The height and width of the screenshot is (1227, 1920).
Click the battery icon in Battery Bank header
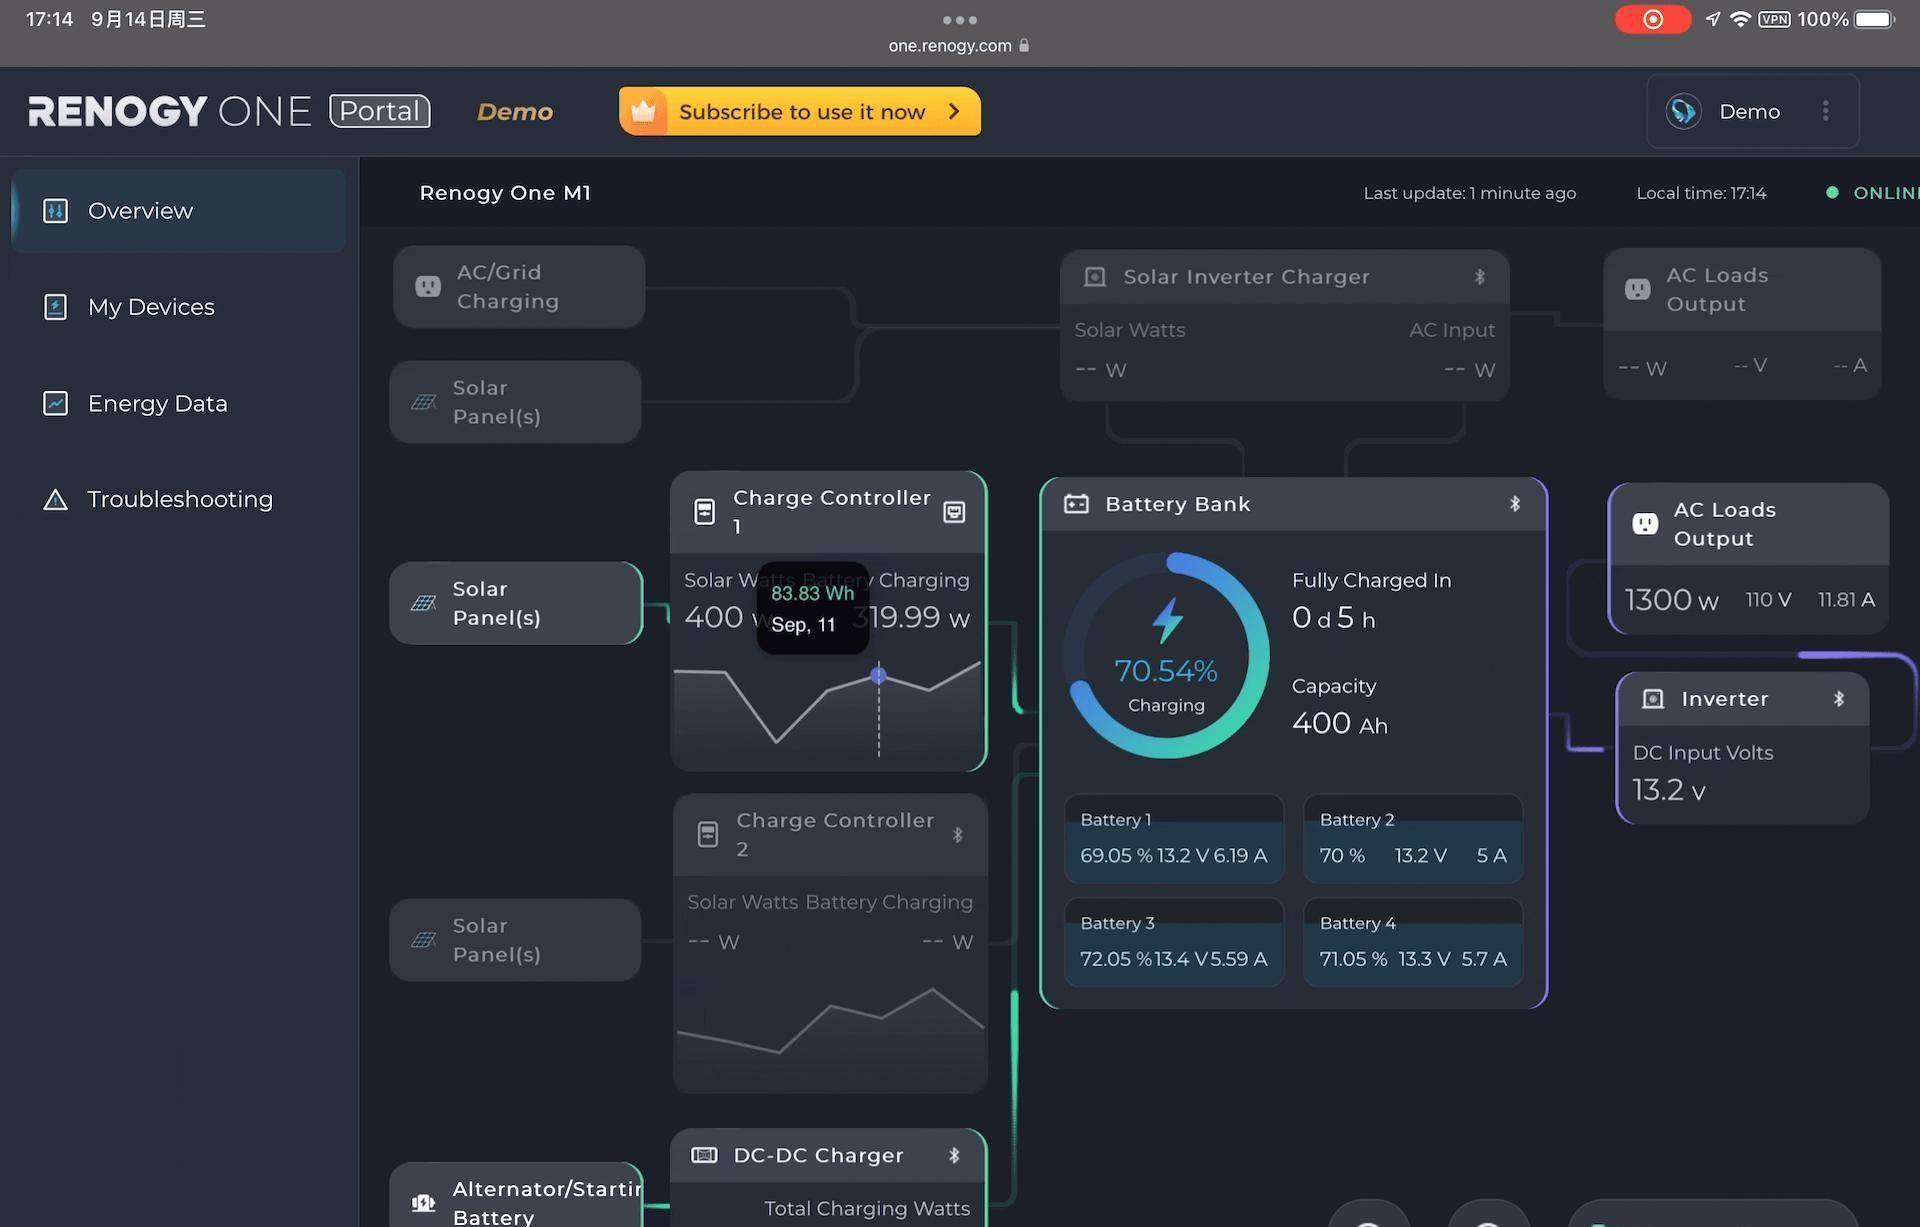[x=1076, y=504]
